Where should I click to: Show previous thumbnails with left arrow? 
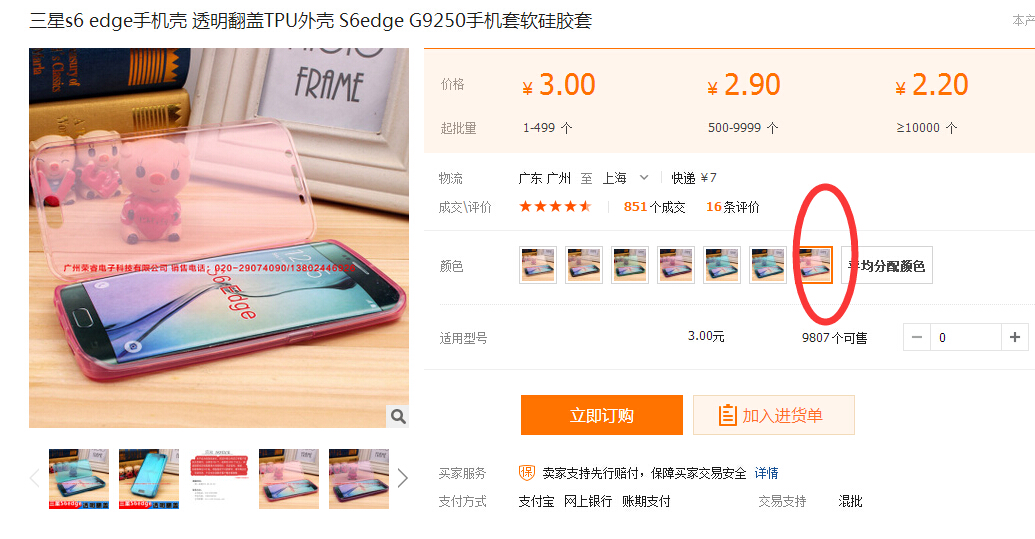coord(35,478)
